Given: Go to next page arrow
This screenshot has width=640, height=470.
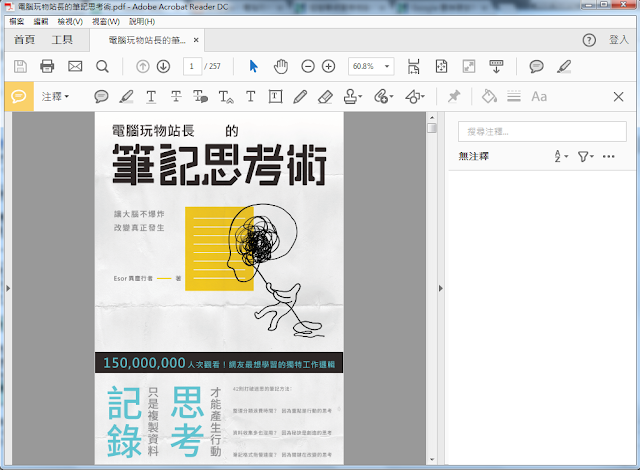Looking at the screenshot, I should [163, 66].
